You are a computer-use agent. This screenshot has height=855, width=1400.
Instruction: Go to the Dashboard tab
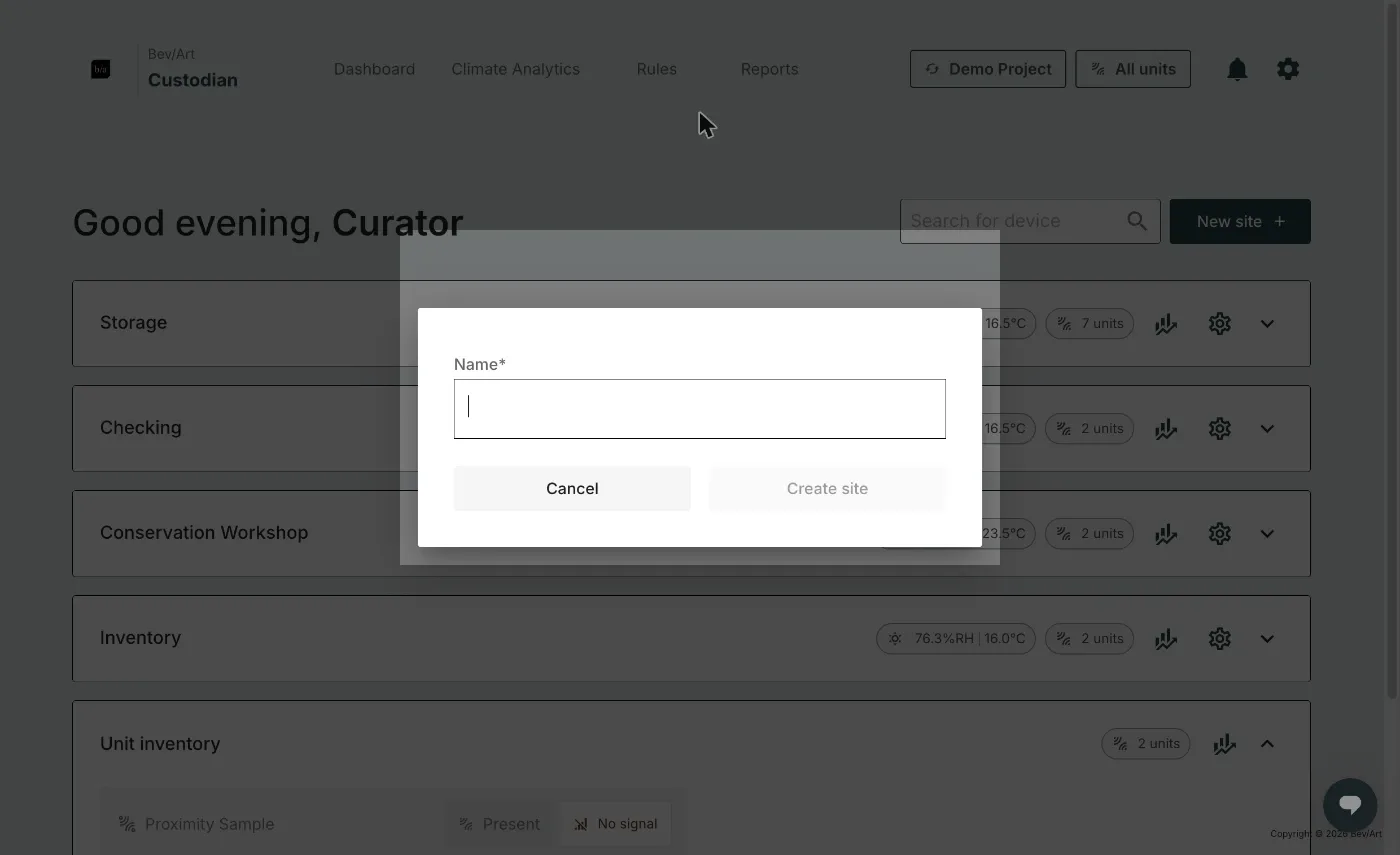[x=374, y=69]
